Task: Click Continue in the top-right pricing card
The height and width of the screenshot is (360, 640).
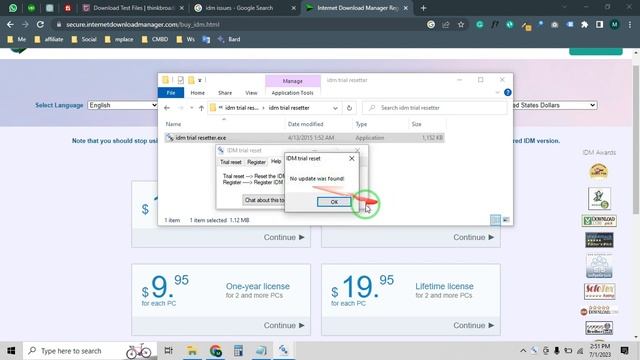Action: tap(474, 237)
